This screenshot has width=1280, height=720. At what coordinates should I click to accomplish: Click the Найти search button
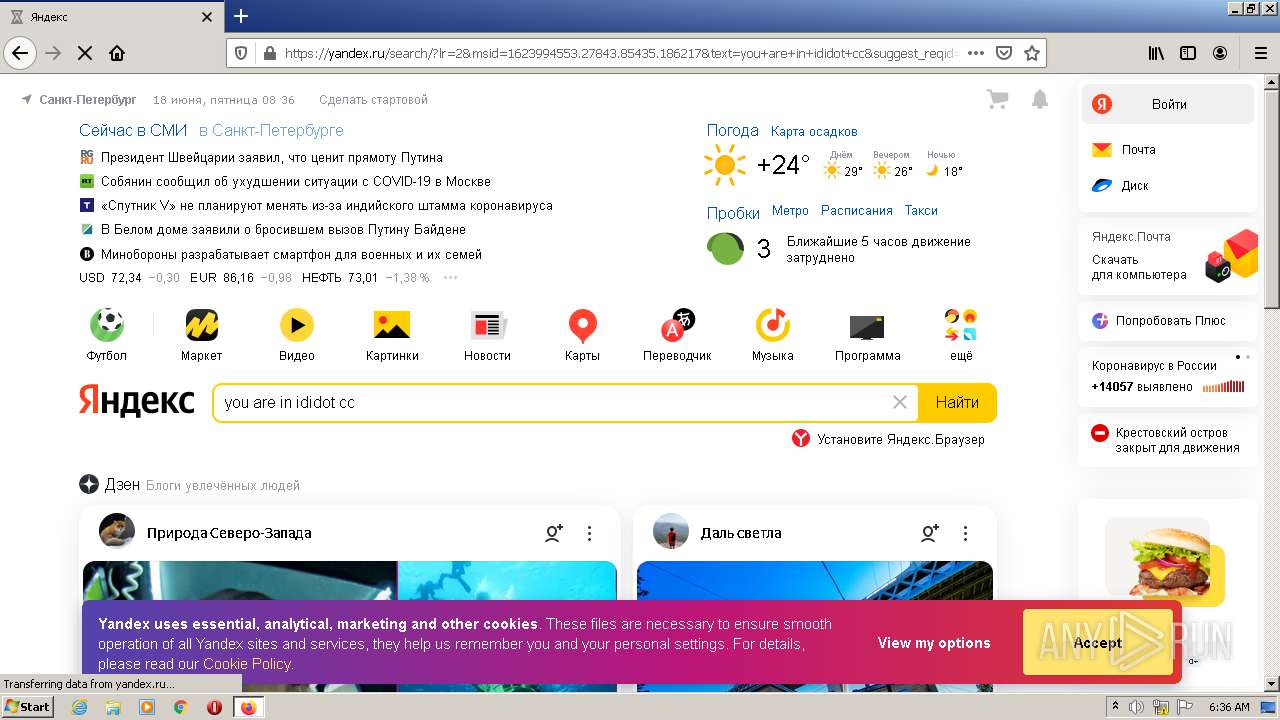tap(957, 402)
